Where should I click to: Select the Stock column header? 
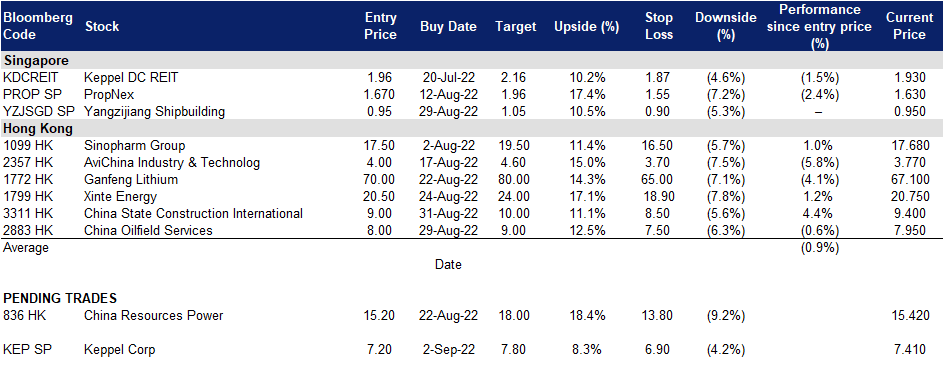pos(102,26)
